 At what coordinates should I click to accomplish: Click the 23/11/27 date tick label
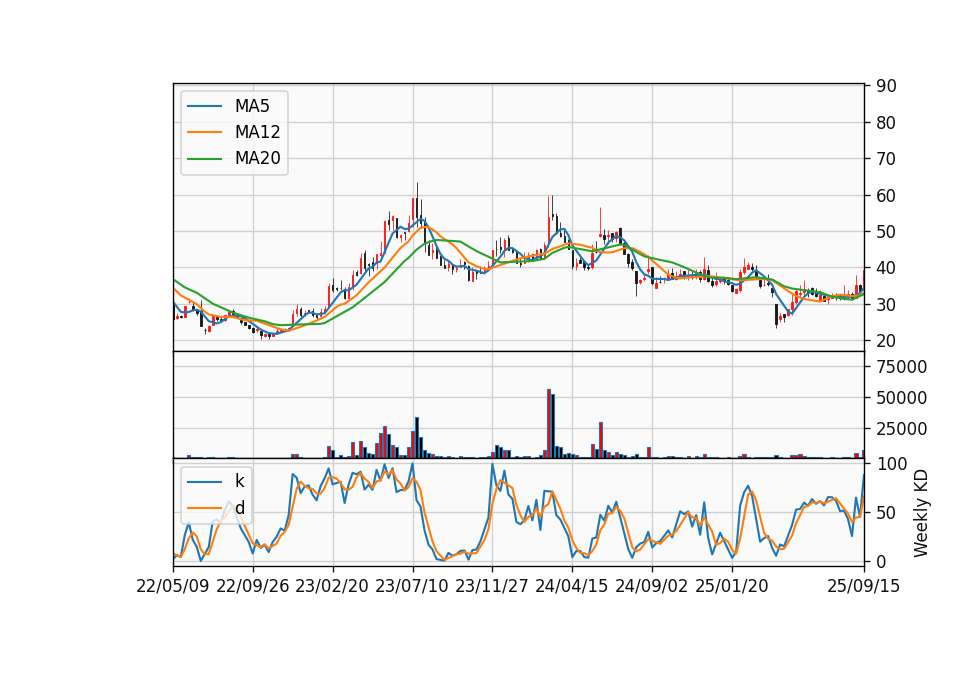pyautogui.click(x=492, y=586)
